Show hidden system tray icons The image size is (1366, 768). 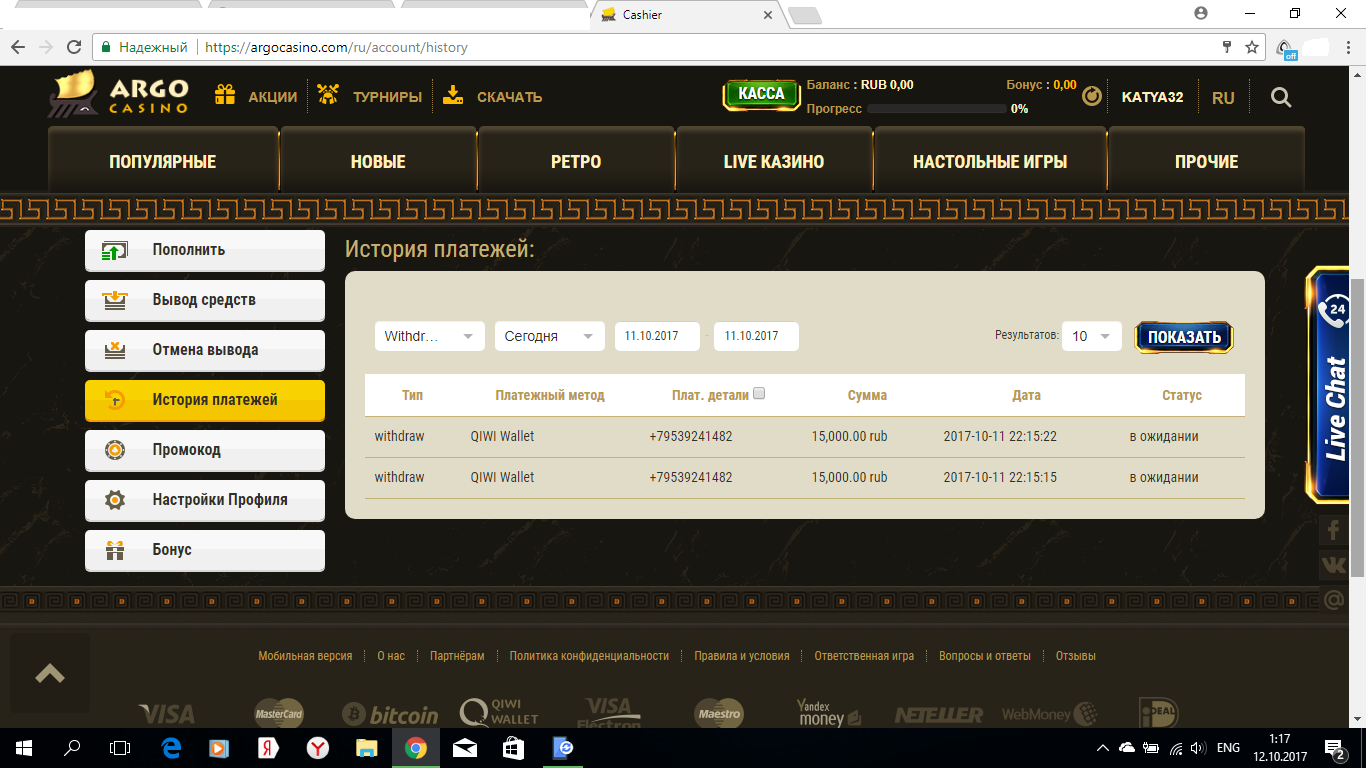coord(1103,748)
